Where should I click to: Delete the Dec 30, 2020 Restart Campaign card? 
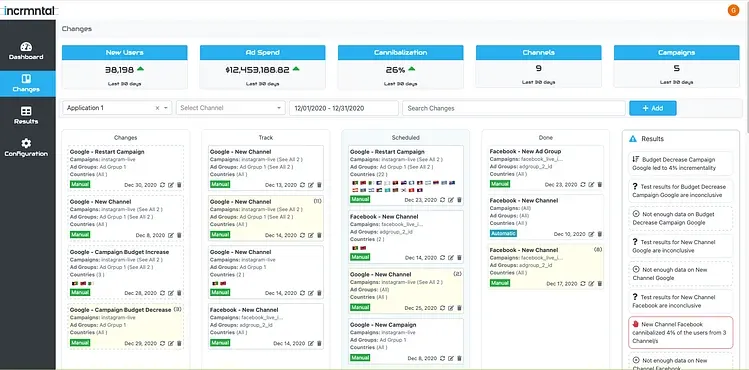click(x=179, y=185)
